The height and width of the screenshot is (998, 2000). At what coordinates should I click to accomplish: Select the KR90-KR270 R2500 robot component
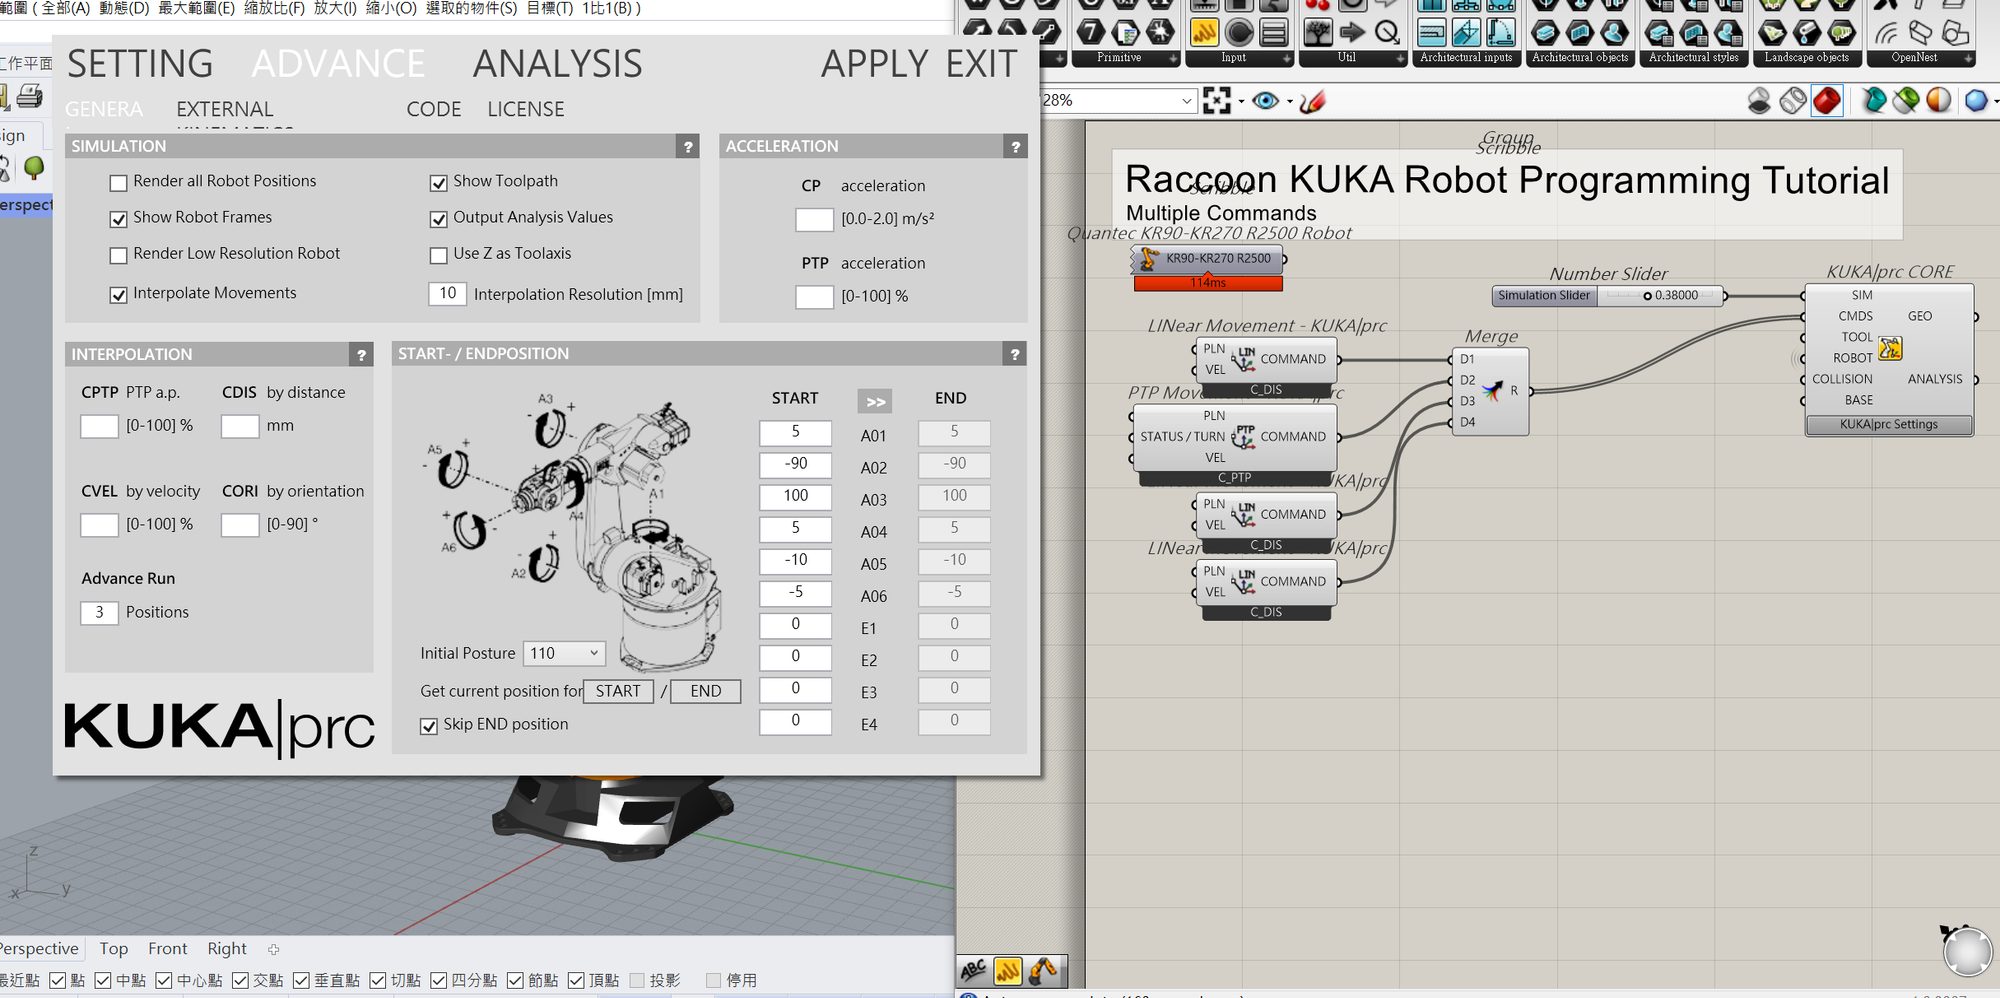[1207, 259]
